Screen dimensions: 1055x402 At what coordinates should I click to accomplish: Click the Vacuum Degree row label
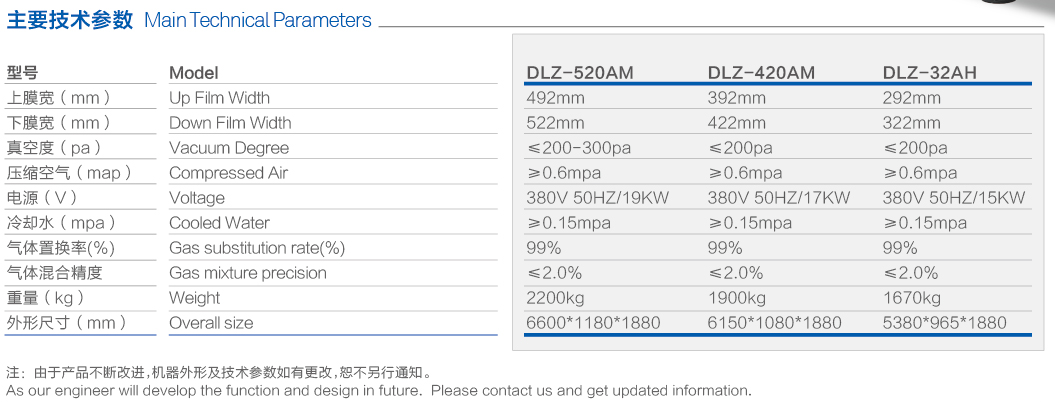(228, 148)
